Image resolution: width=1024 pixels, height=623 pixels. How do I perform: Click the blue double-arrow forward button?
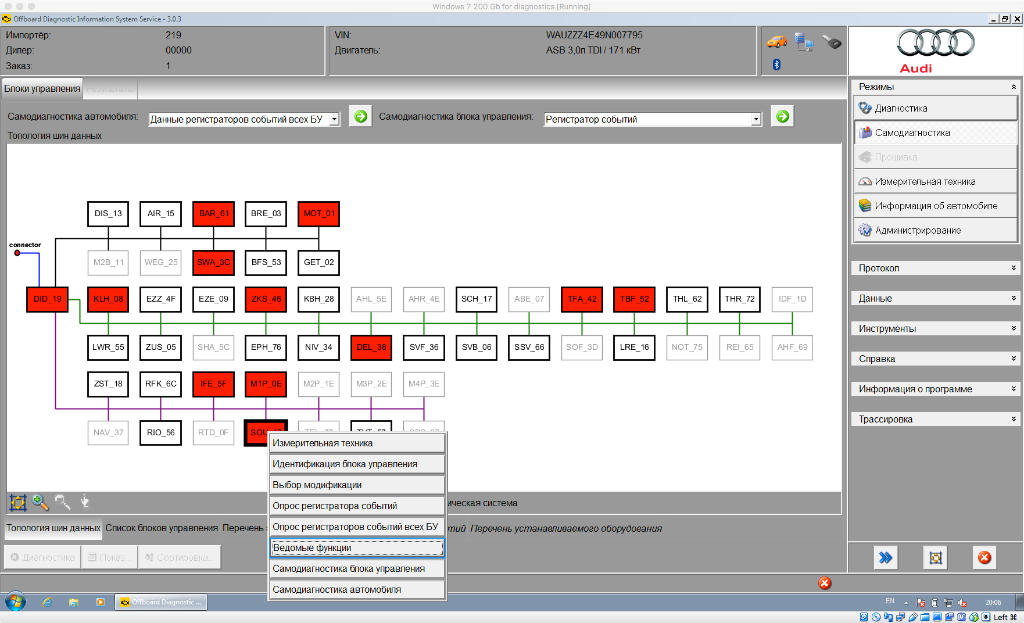click(x=885, y=558)
